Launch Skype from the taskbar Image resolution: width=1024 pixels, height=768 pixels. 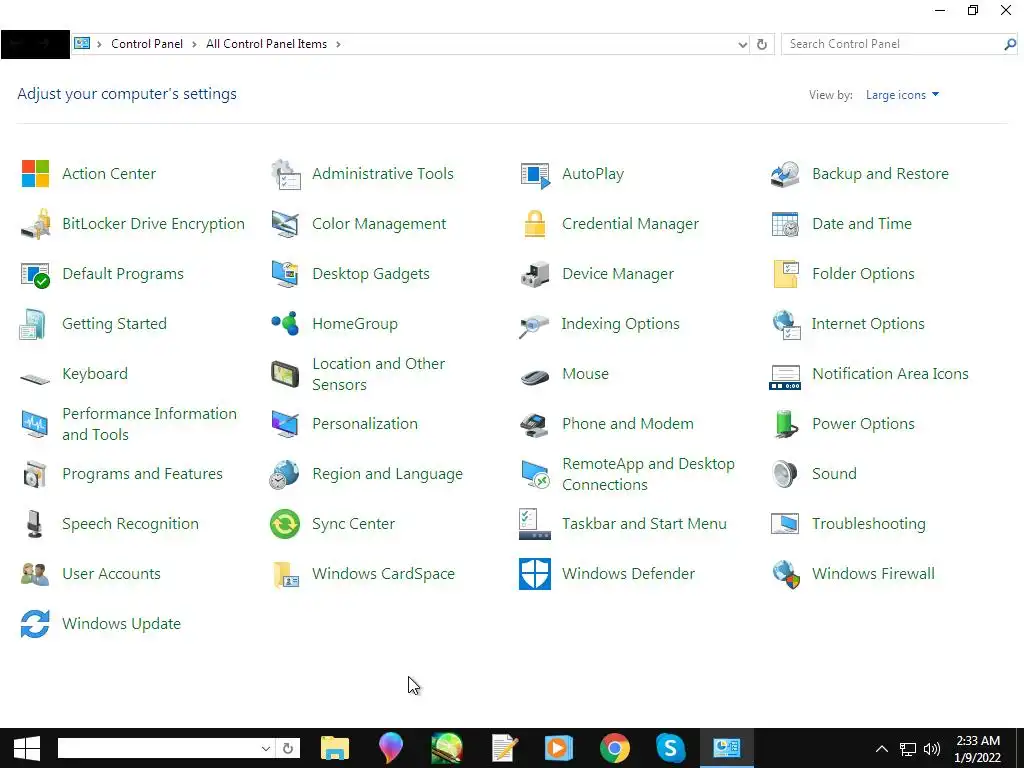point(671,748)
